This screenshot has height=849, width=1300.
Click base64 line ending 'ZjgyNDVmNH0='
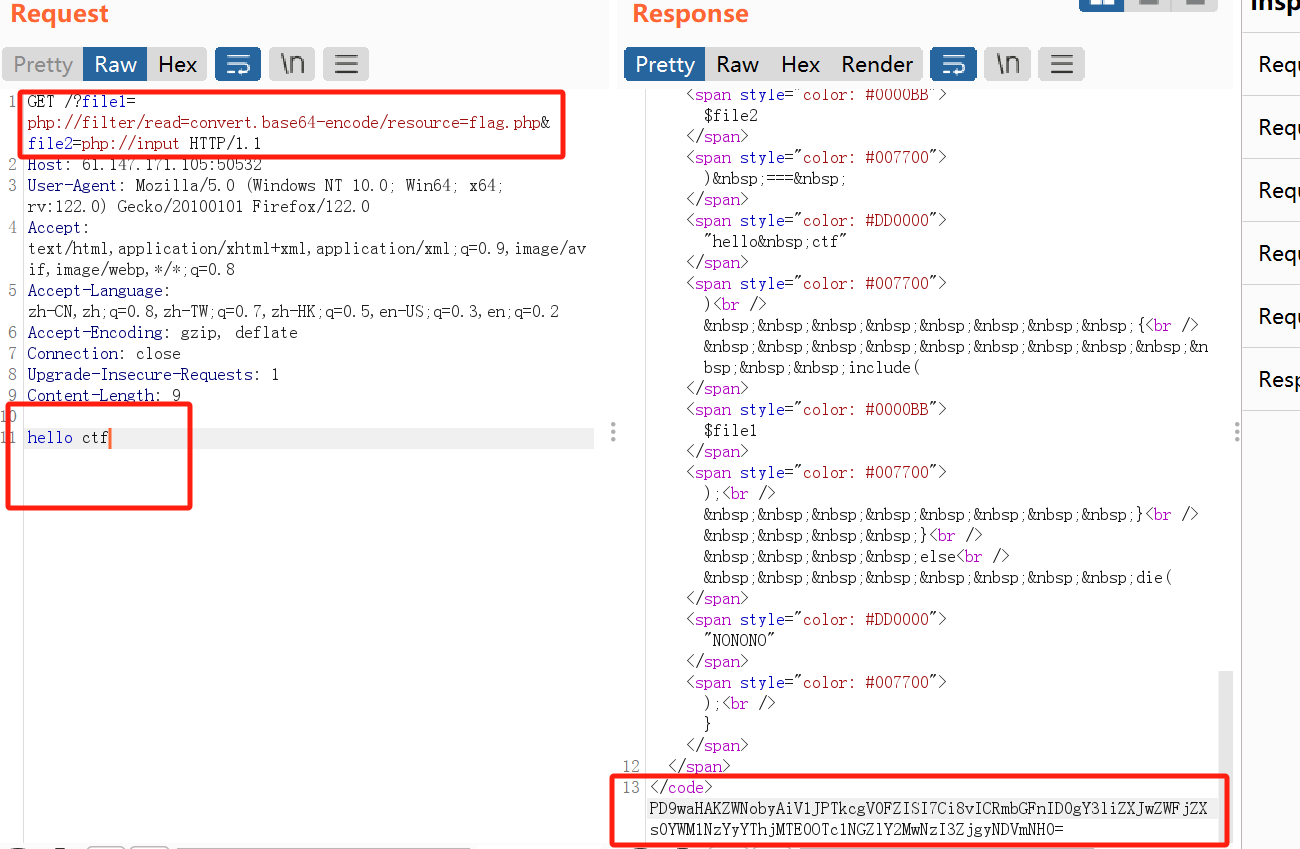(x=856, y=829)
